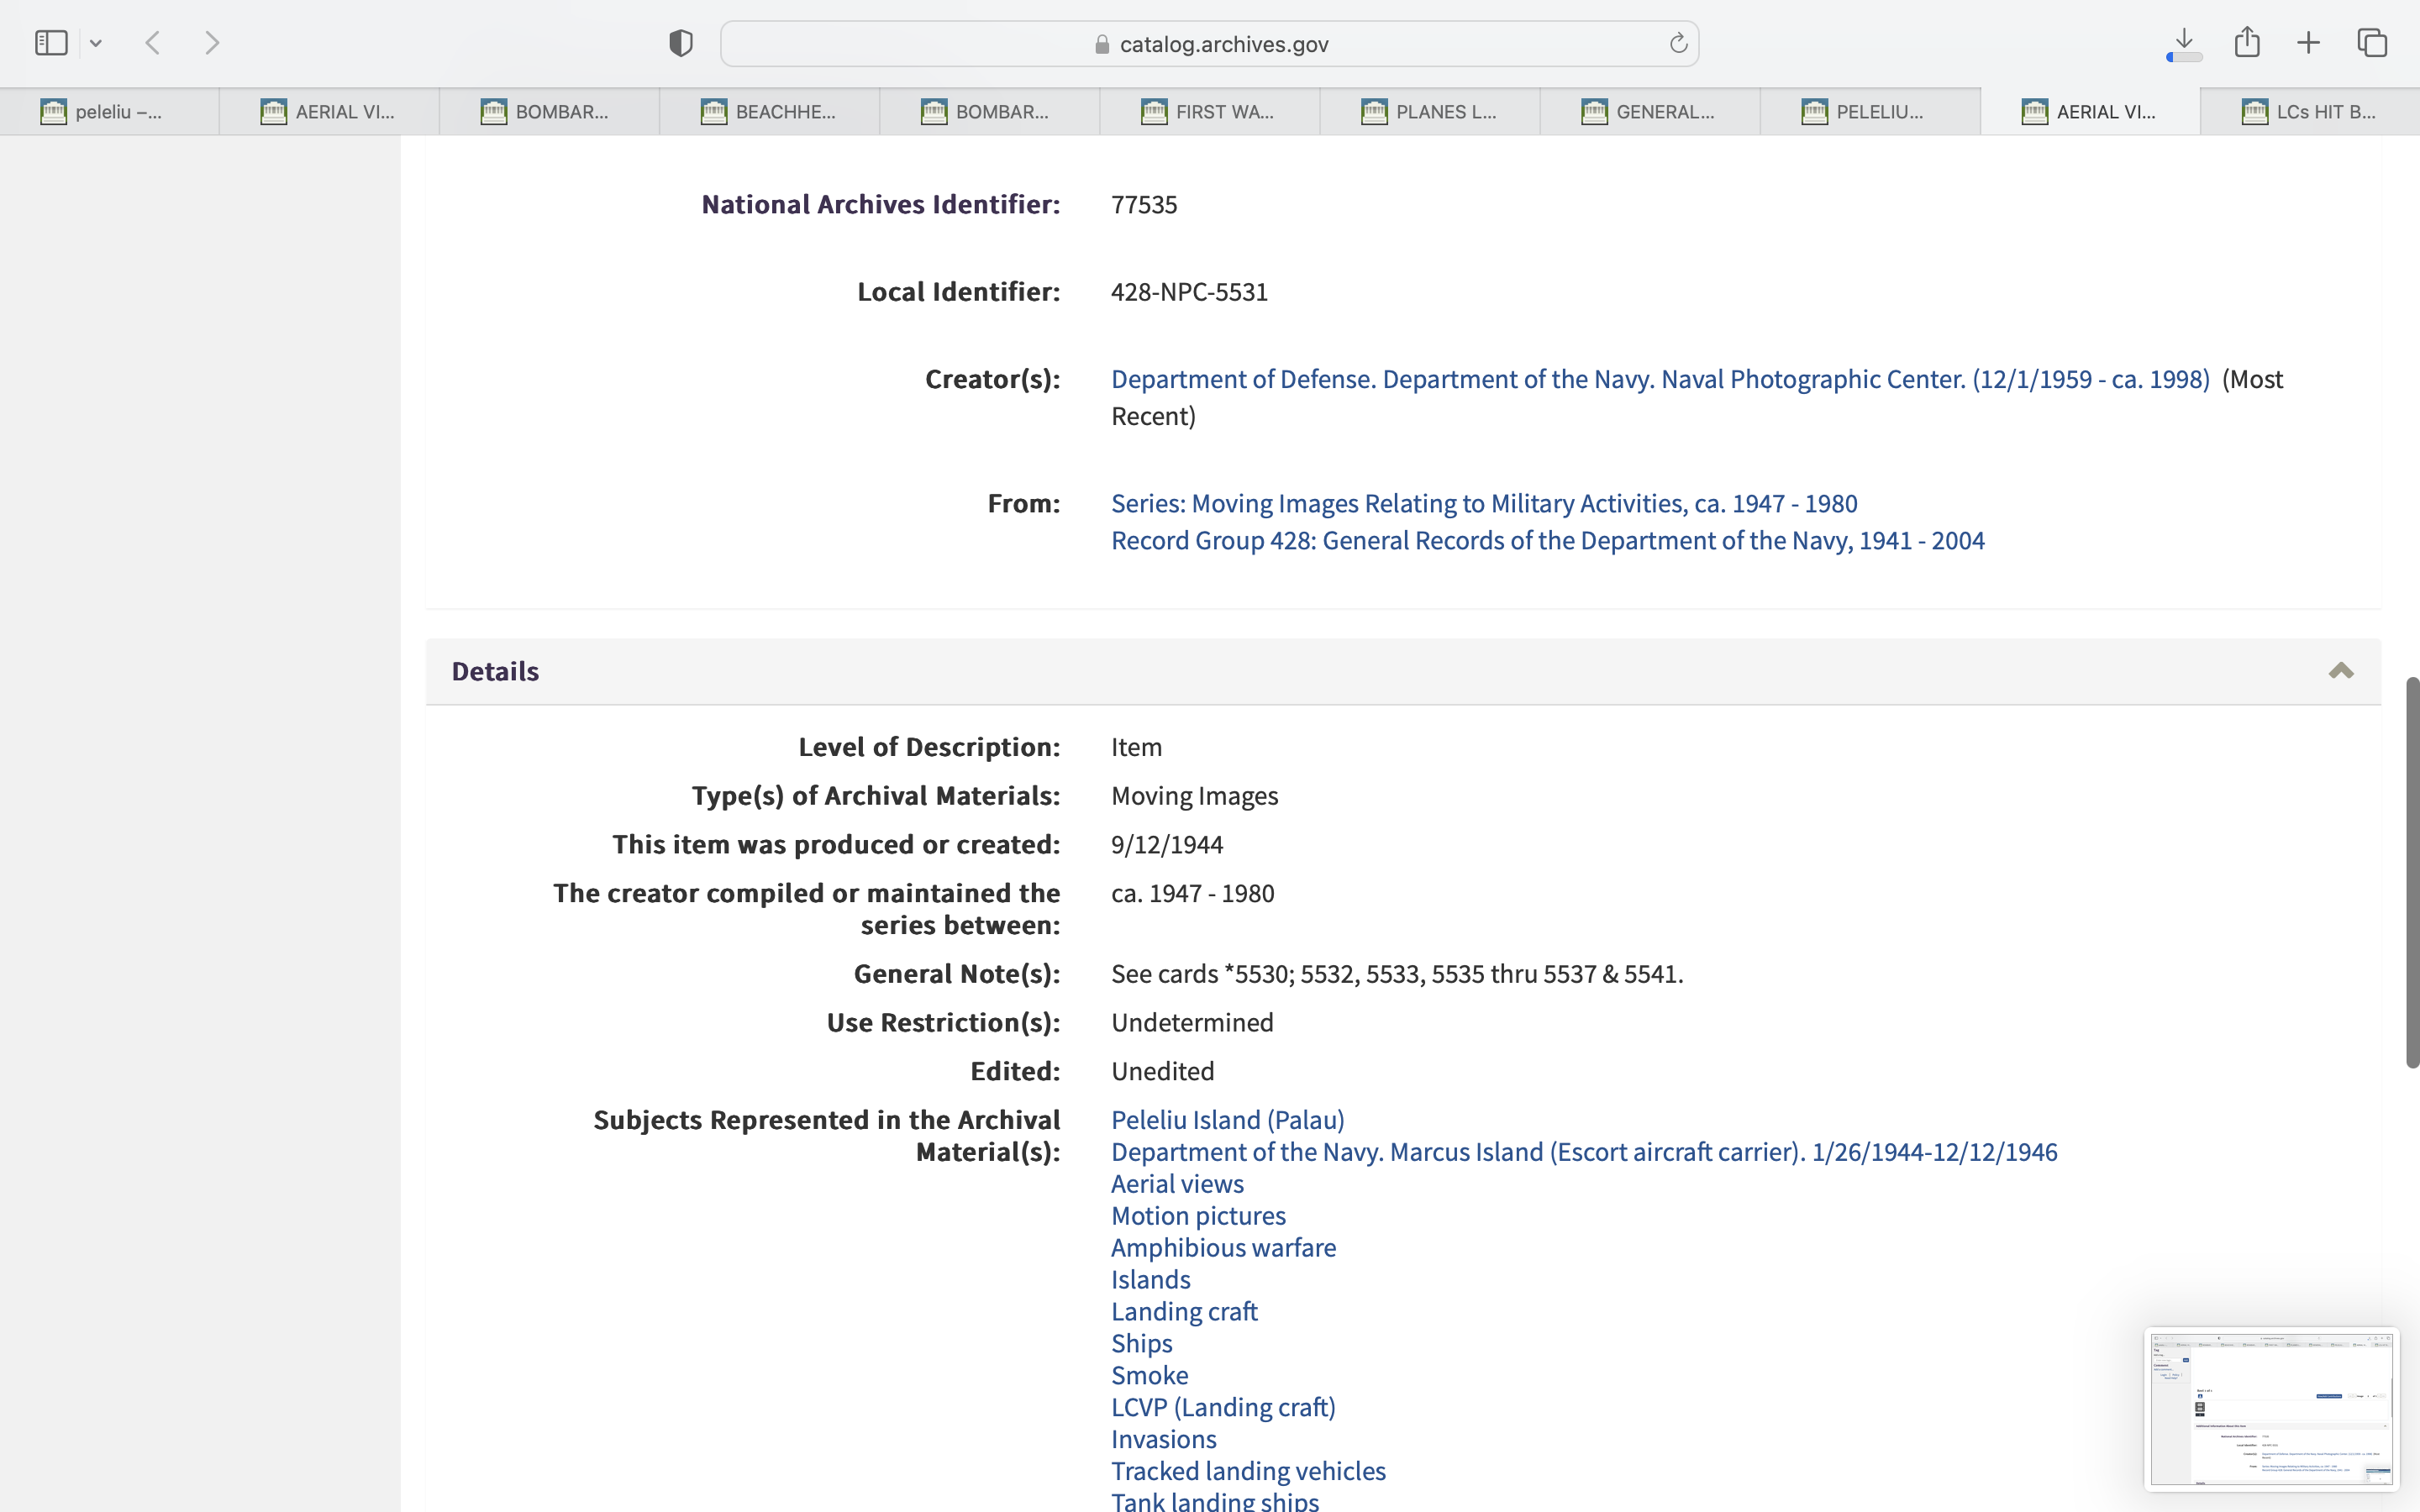Open the Peleliu Island (Palau) link

point(1227,1119)
